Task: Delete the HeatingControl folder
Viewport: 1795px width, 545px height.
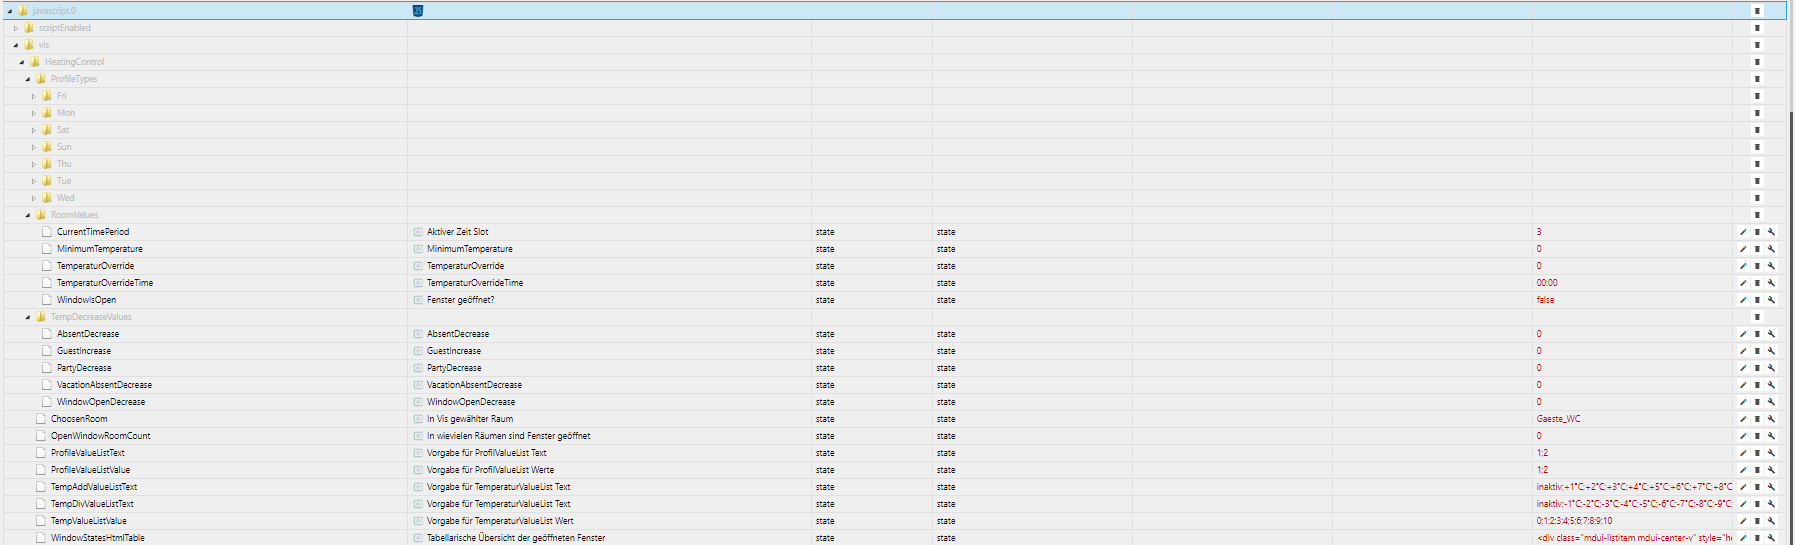Action: tap(1757, 62)
